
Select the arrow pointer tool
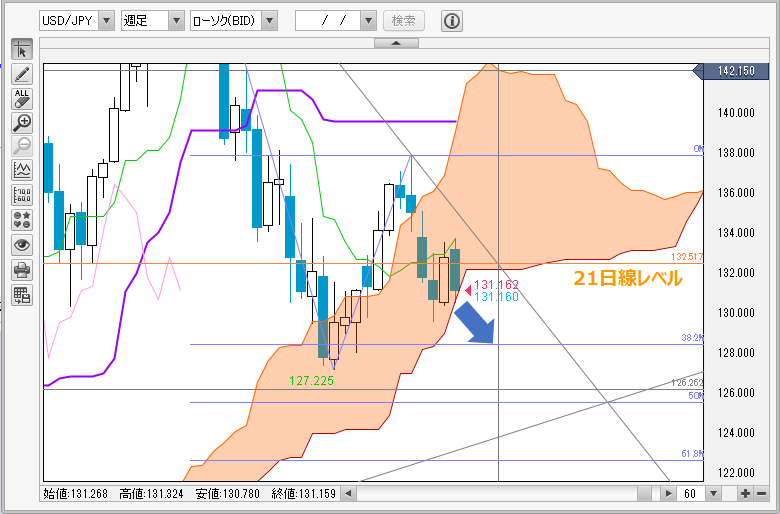[22, 50]
